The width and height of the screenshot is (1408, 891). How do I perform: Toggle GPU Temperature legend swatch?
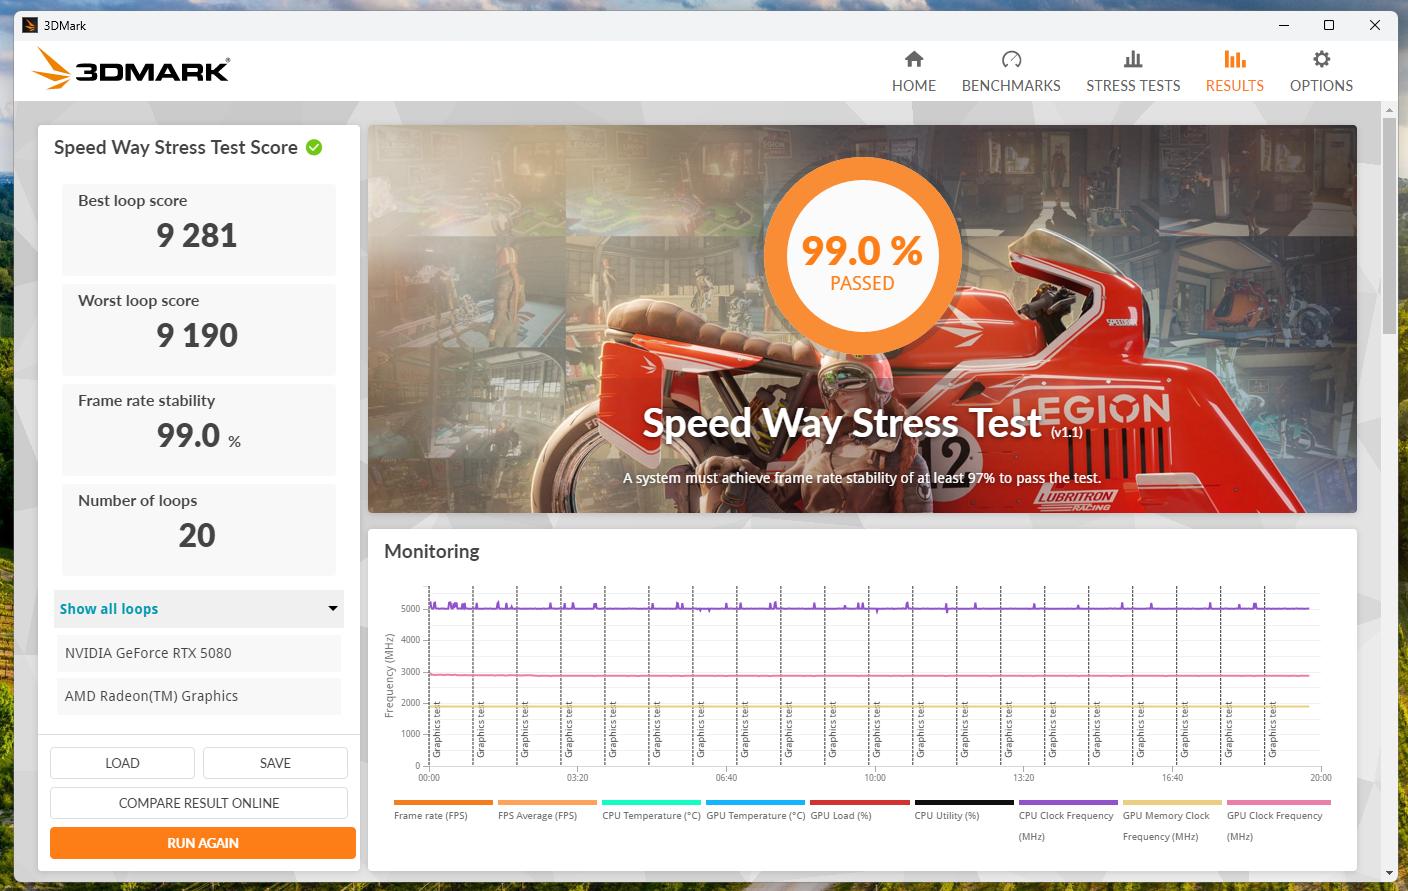755,802
